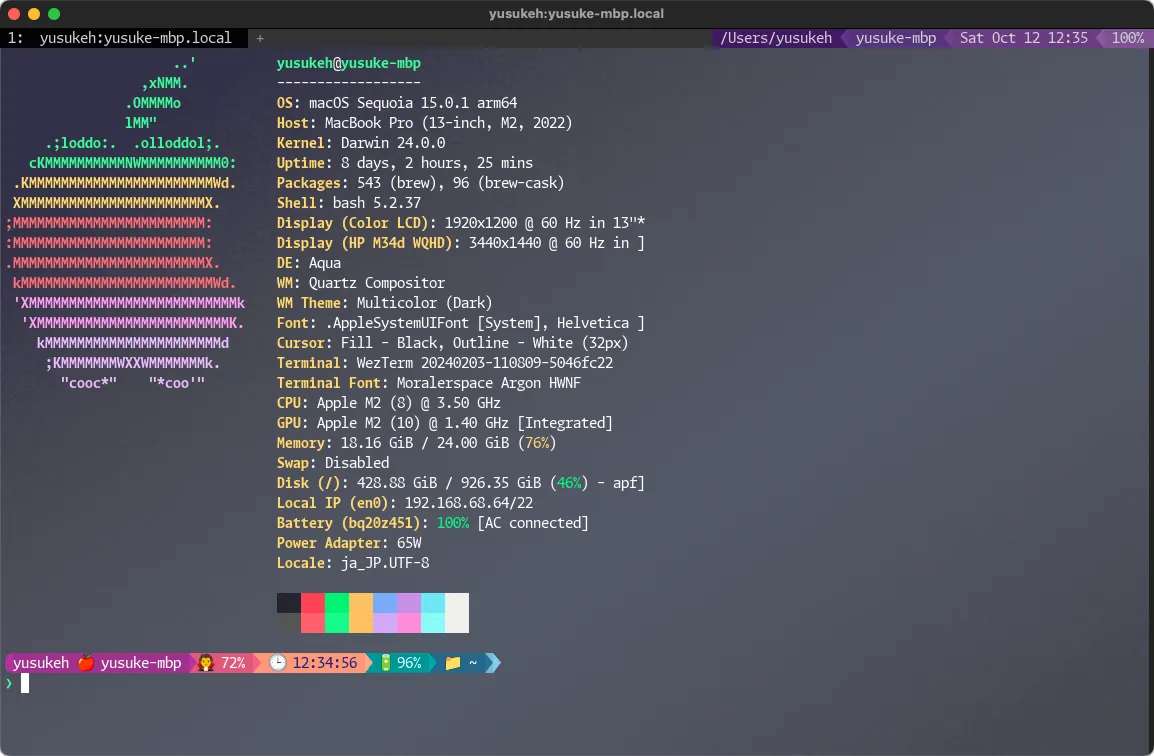Open a new tab with the plus button
The height and width of the screenshot is (756, 1154).
(x=260, y=38)
